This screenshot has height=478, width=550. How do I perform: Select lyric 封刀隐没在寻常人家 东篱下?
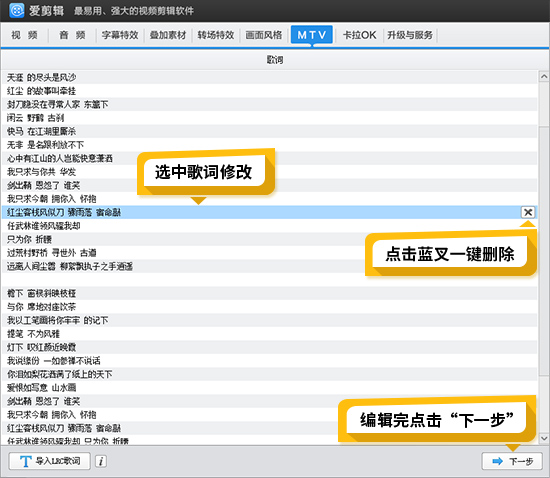tap(269, 104)
